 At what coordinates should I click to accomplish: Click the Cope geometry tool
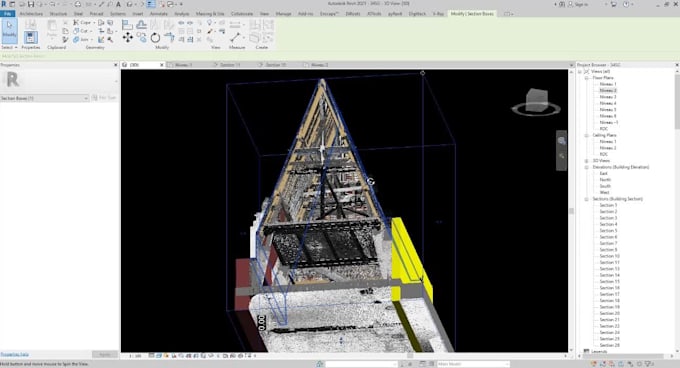[x=82, y=23]
